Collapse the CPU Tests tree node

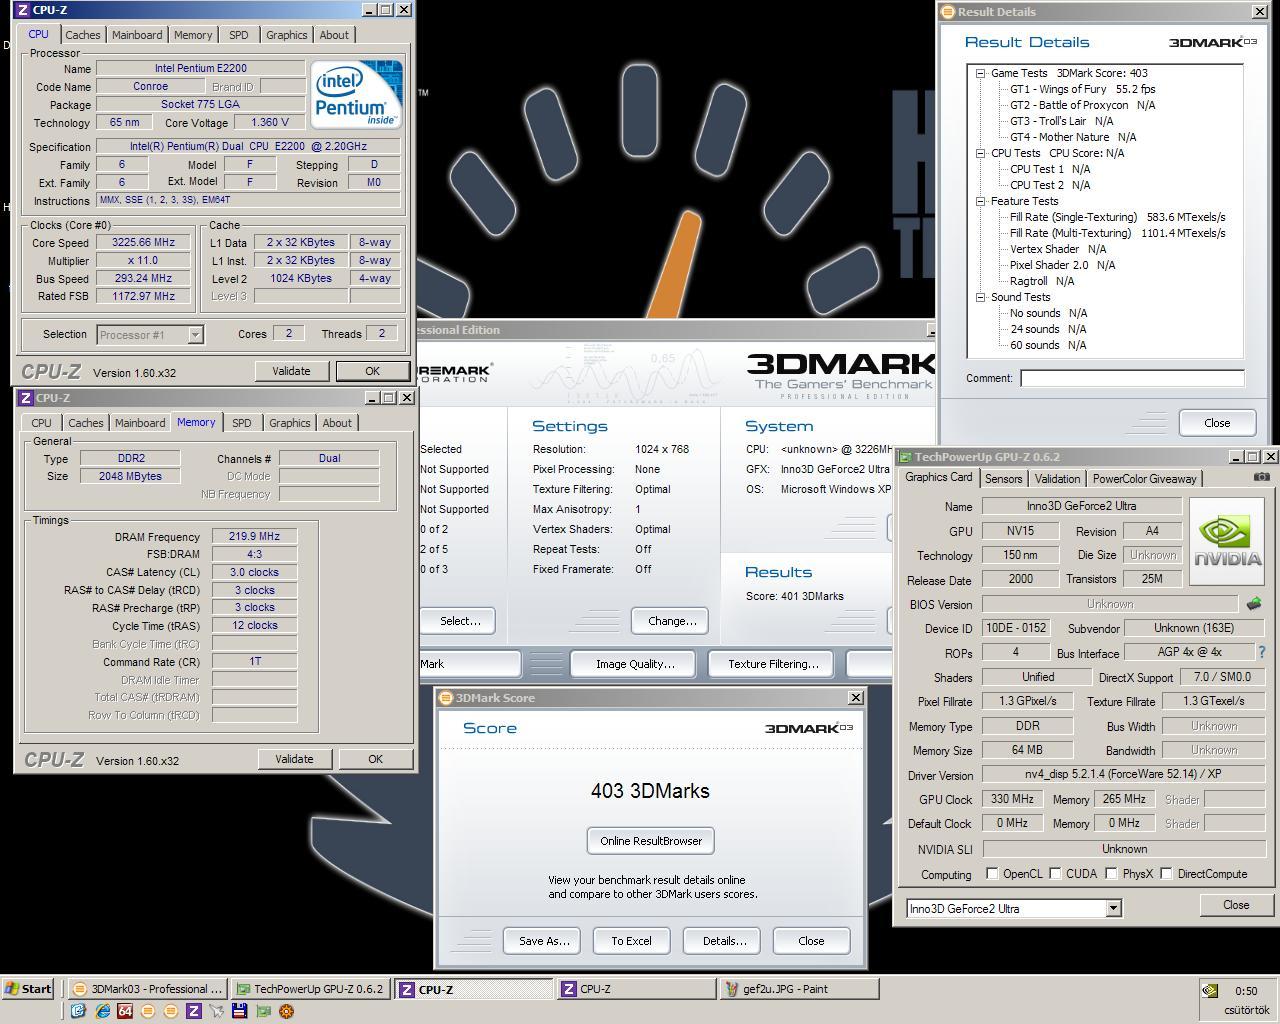click(x=981, y=153)
